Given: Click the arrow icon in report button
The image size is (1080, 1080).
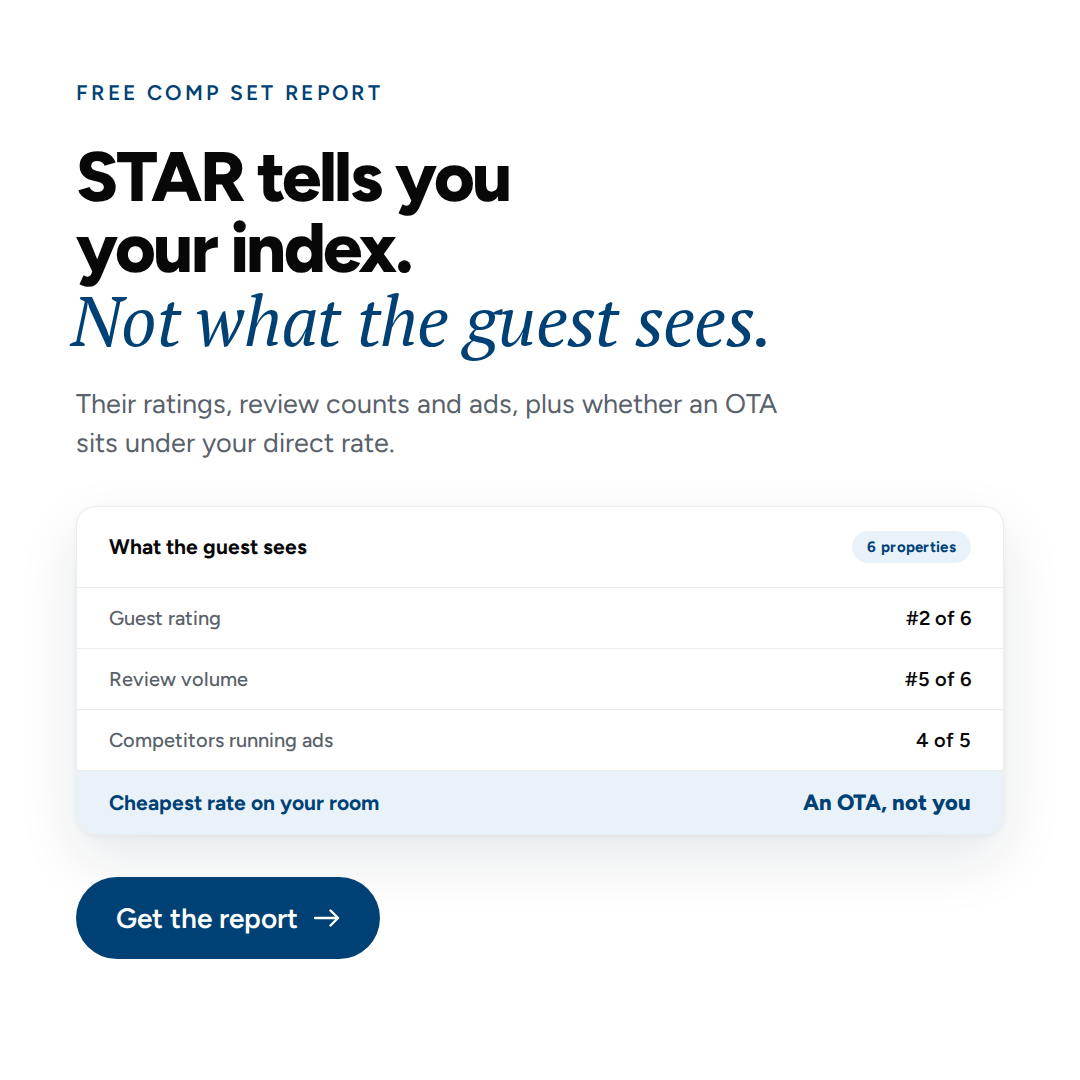Looking at the screenshot, I should [326, 918].
